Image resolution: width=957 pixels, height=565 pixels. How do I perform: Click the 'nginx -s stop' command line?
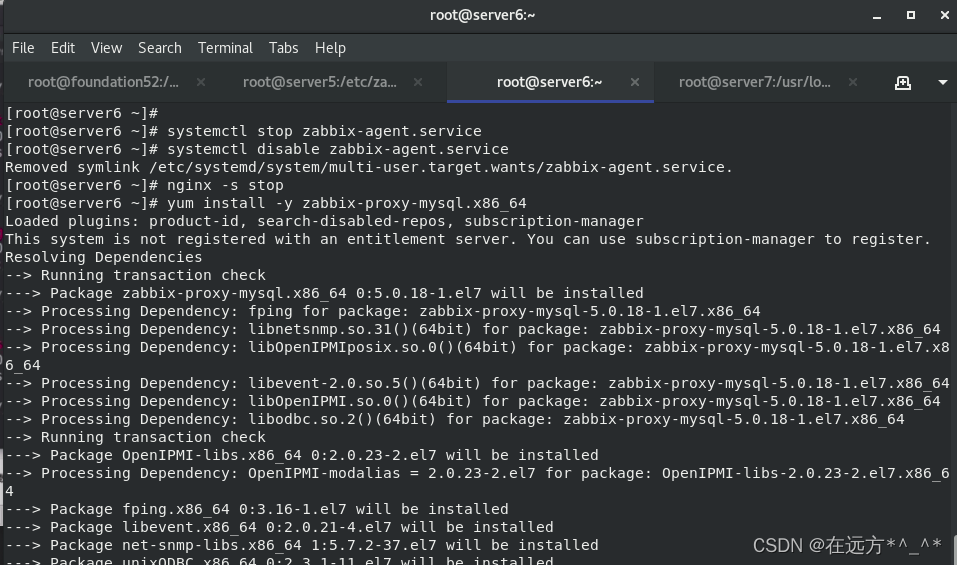145,185
